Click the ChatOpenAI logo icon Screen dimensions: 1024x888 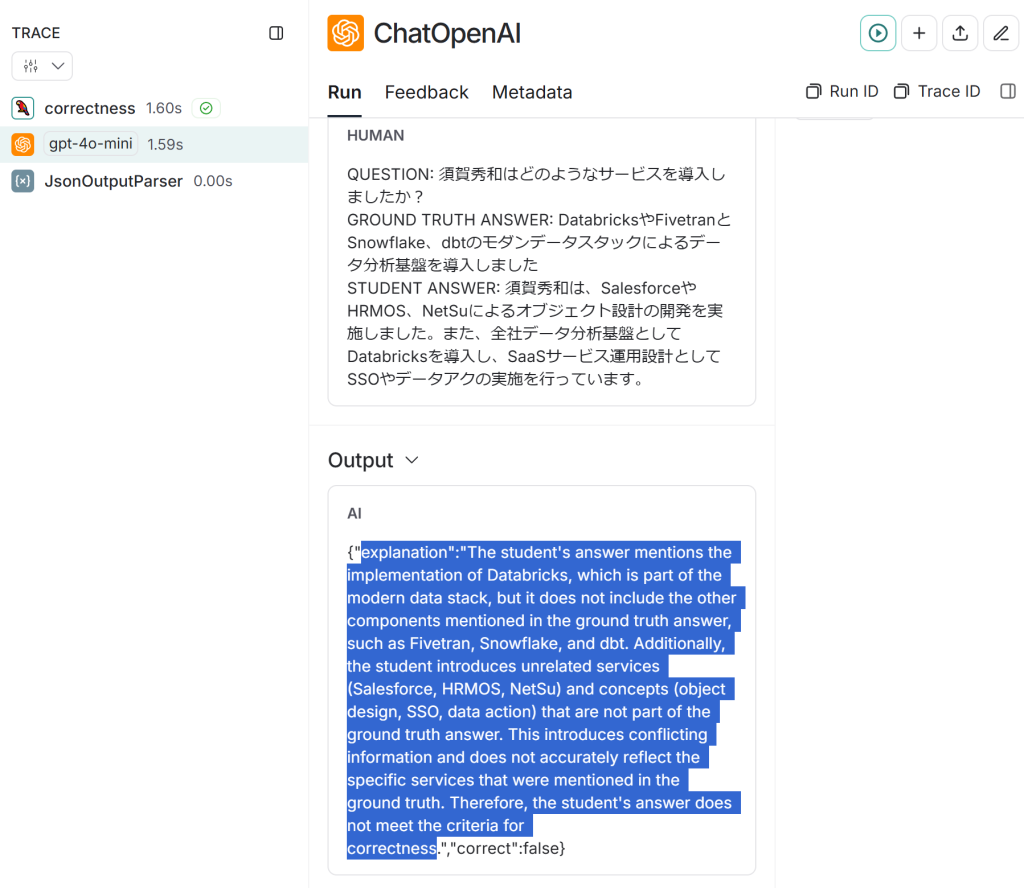point(345,33)
